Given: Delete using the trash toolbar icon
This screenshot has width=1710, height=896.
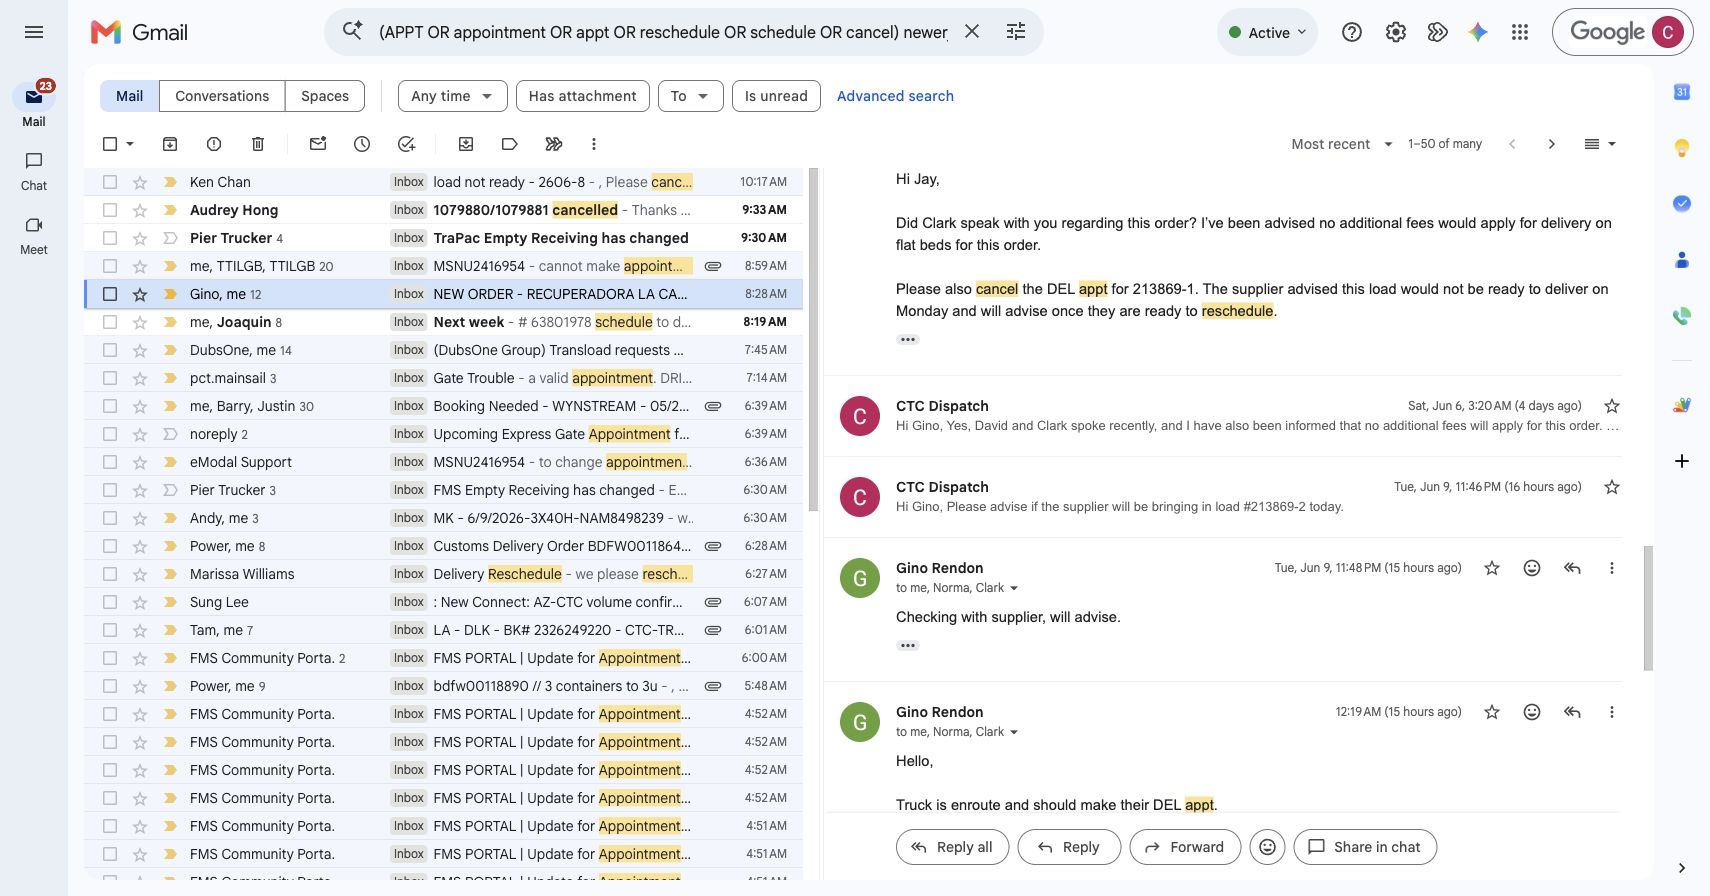Looking at the screenshot, I should (258, 144).
